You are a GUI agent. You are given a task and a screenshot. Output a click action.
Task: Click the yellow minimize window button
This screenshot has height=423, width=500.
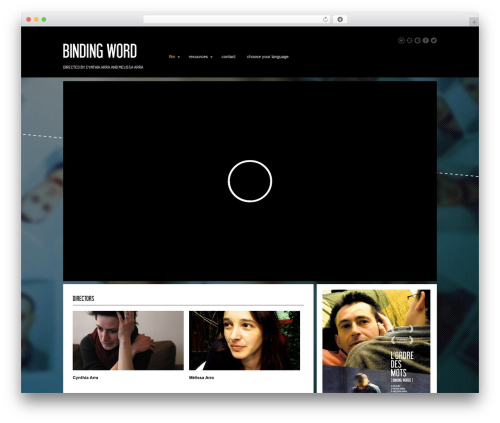point(36,20)
